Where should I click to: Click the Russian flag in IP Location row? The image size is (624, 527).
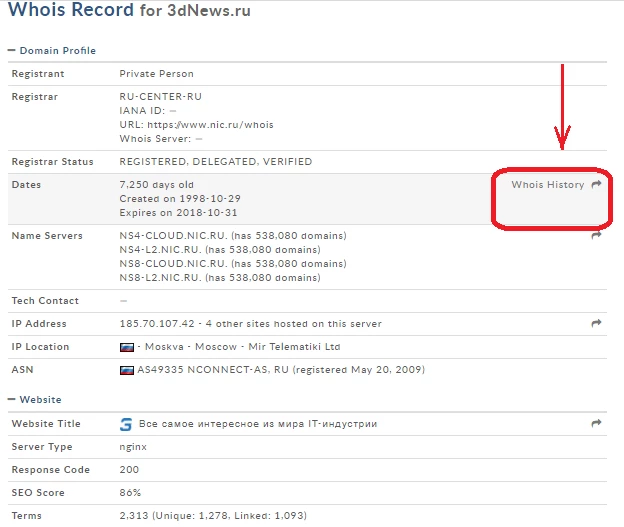(x=127, y=347)
